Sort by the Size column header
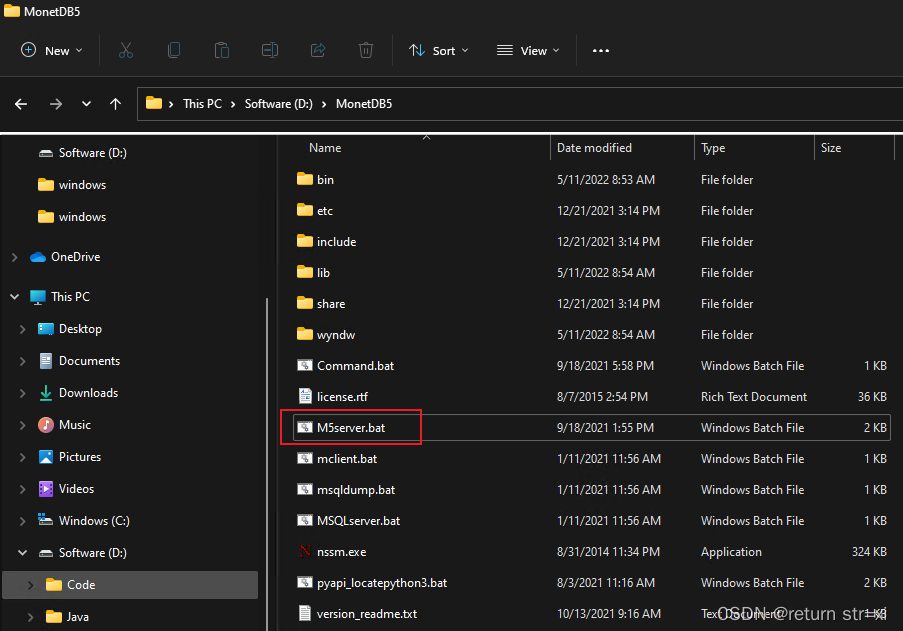903x631 pixels. click(830, 148)
